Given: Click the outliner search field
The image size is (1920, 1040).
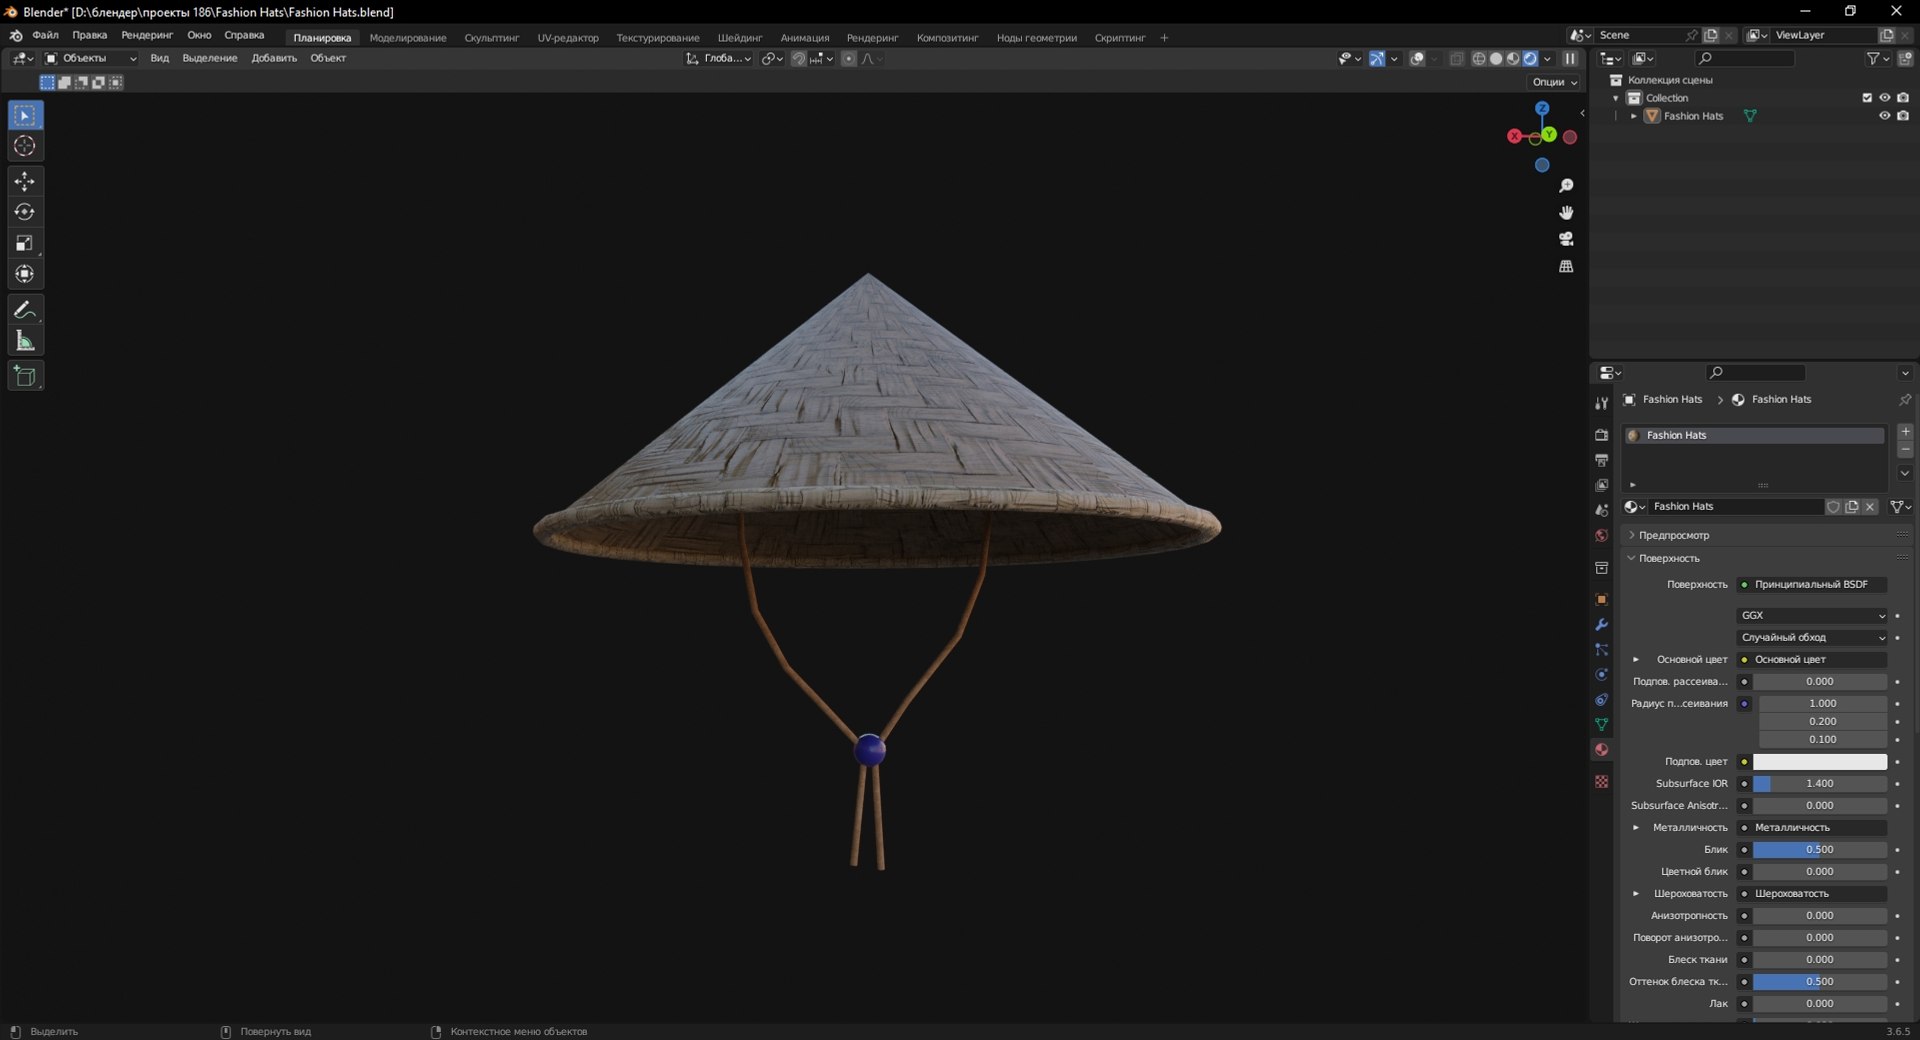Looking at the screenshot, I should pyautogui.click(x=1745, y=59).
